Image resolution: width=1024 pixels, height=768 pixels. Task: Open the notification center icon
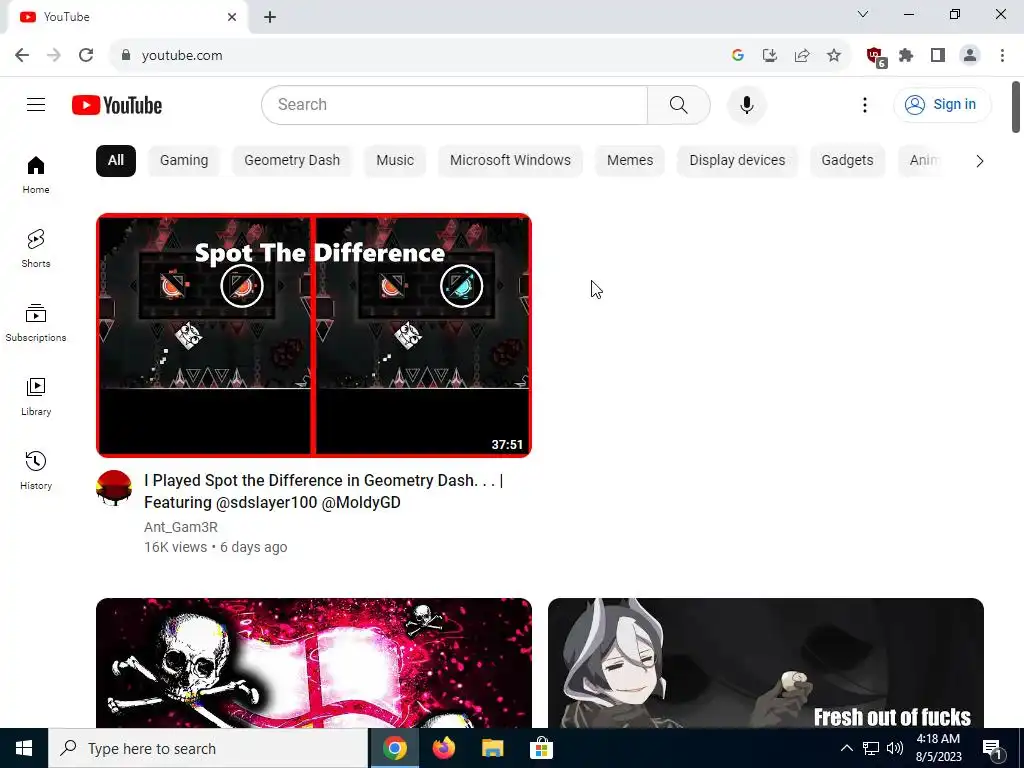tap(993, 749)
